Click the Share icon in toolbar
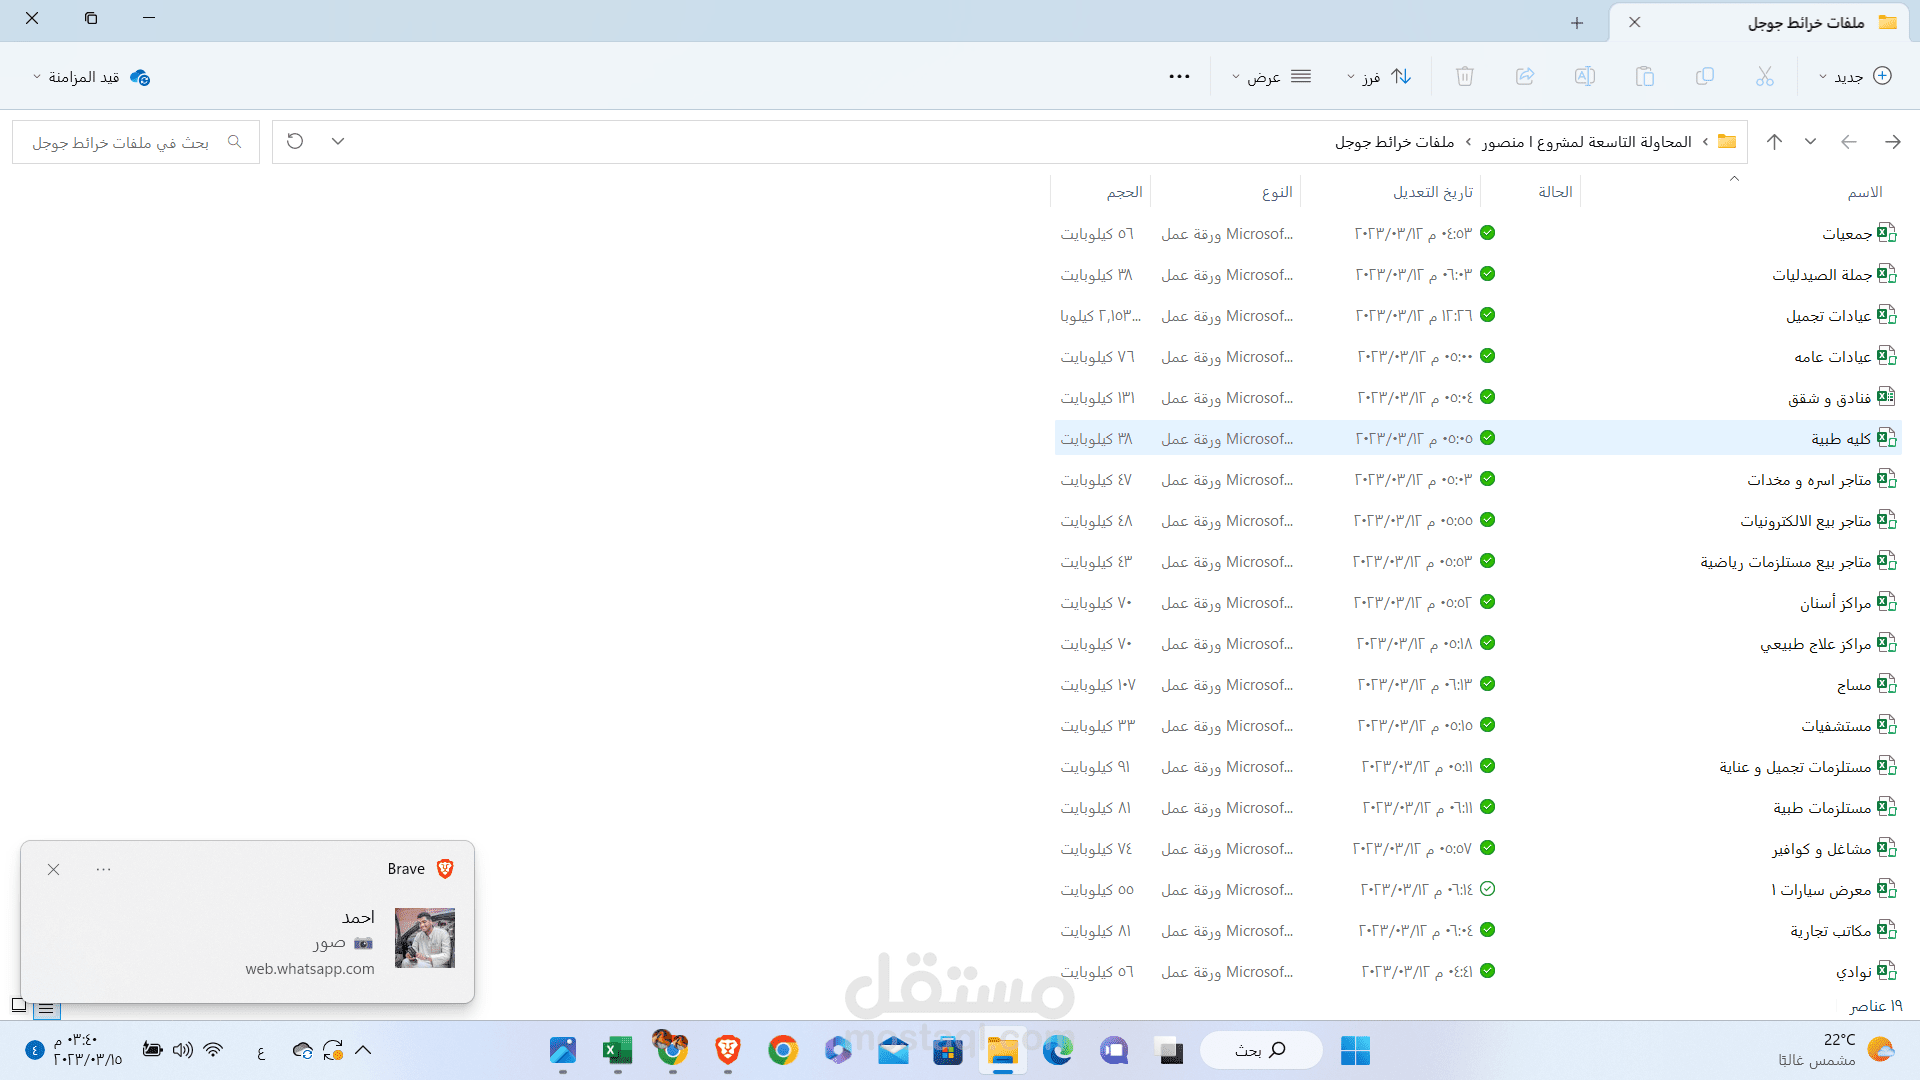Screen dimensions: 1920x1080 1525,76
